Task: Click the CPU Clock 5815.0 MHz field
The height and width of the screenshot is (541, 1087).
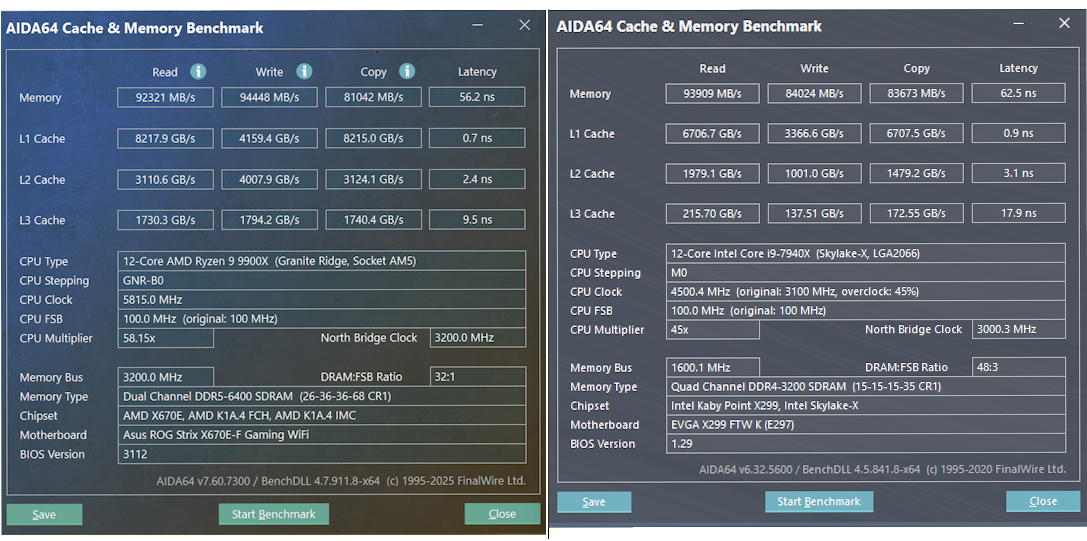Action: 322,300
